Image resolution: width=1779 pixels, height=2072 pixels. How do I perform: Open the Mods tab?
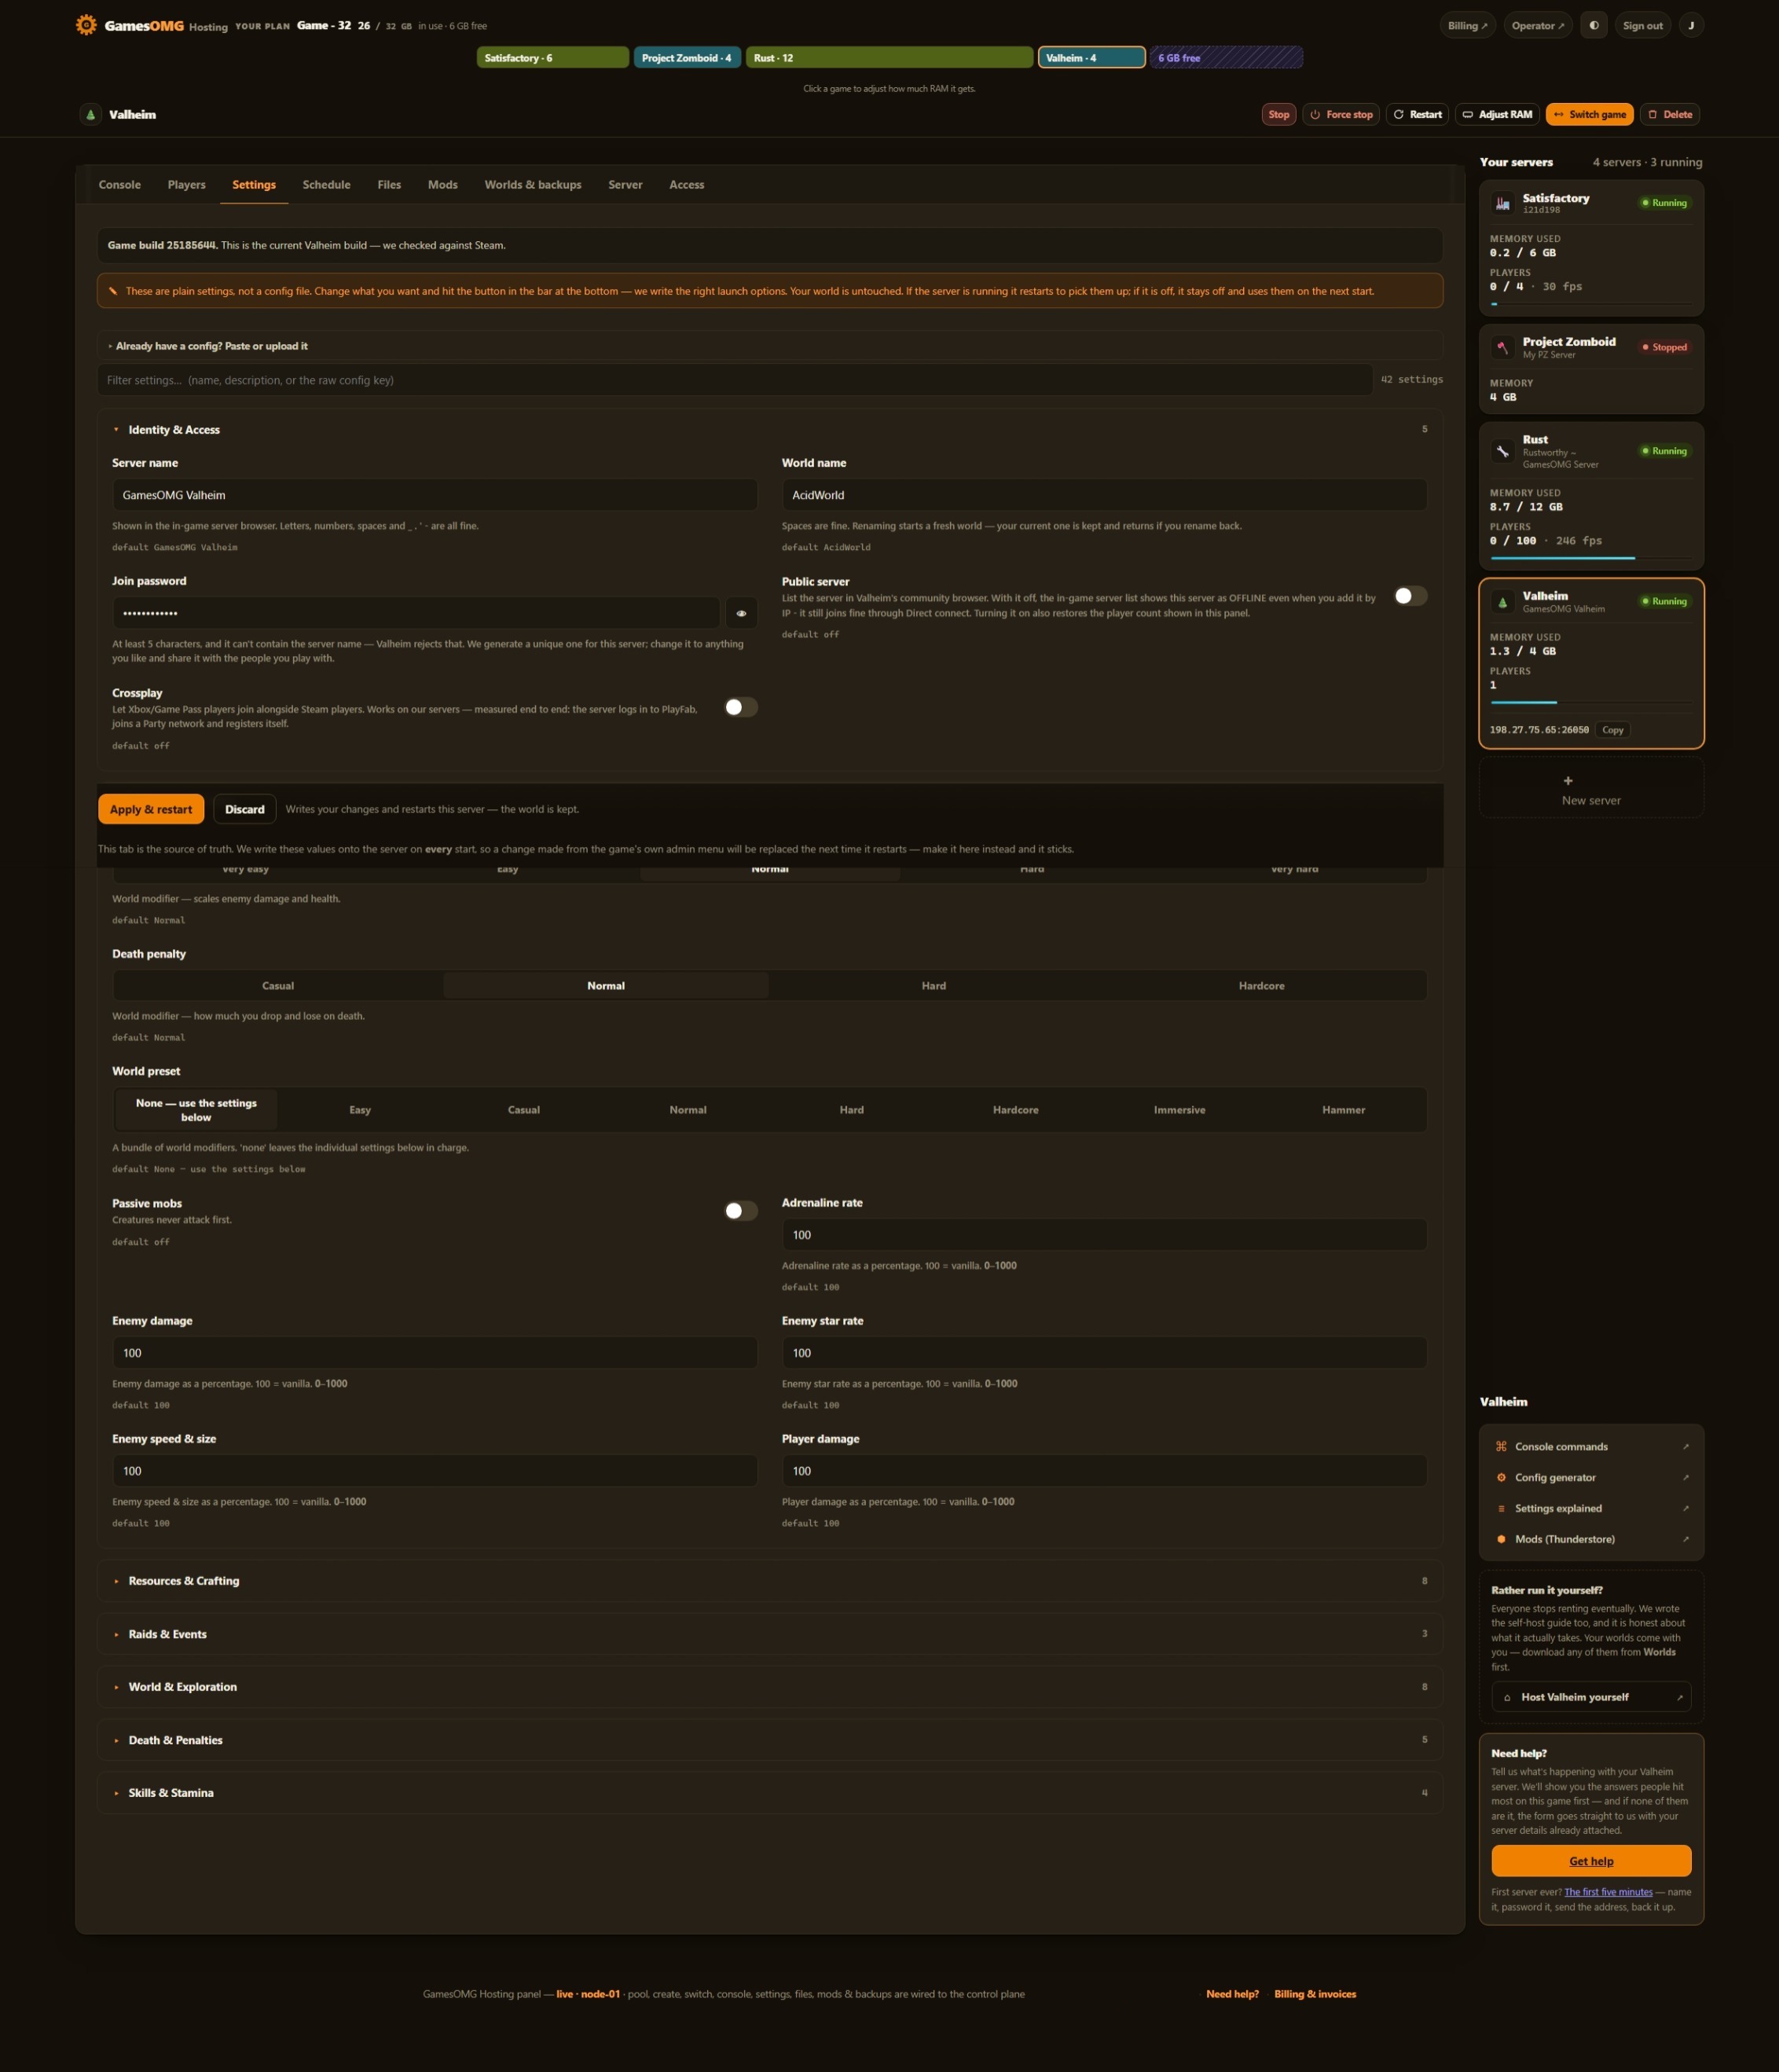pos(442,185)
